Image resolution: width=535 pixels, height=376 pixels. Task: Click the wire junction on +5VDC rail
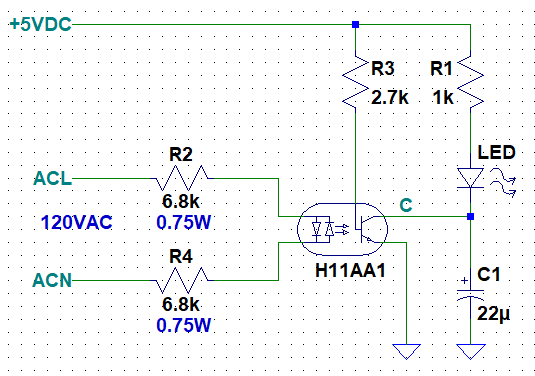[x=356, y=25]
